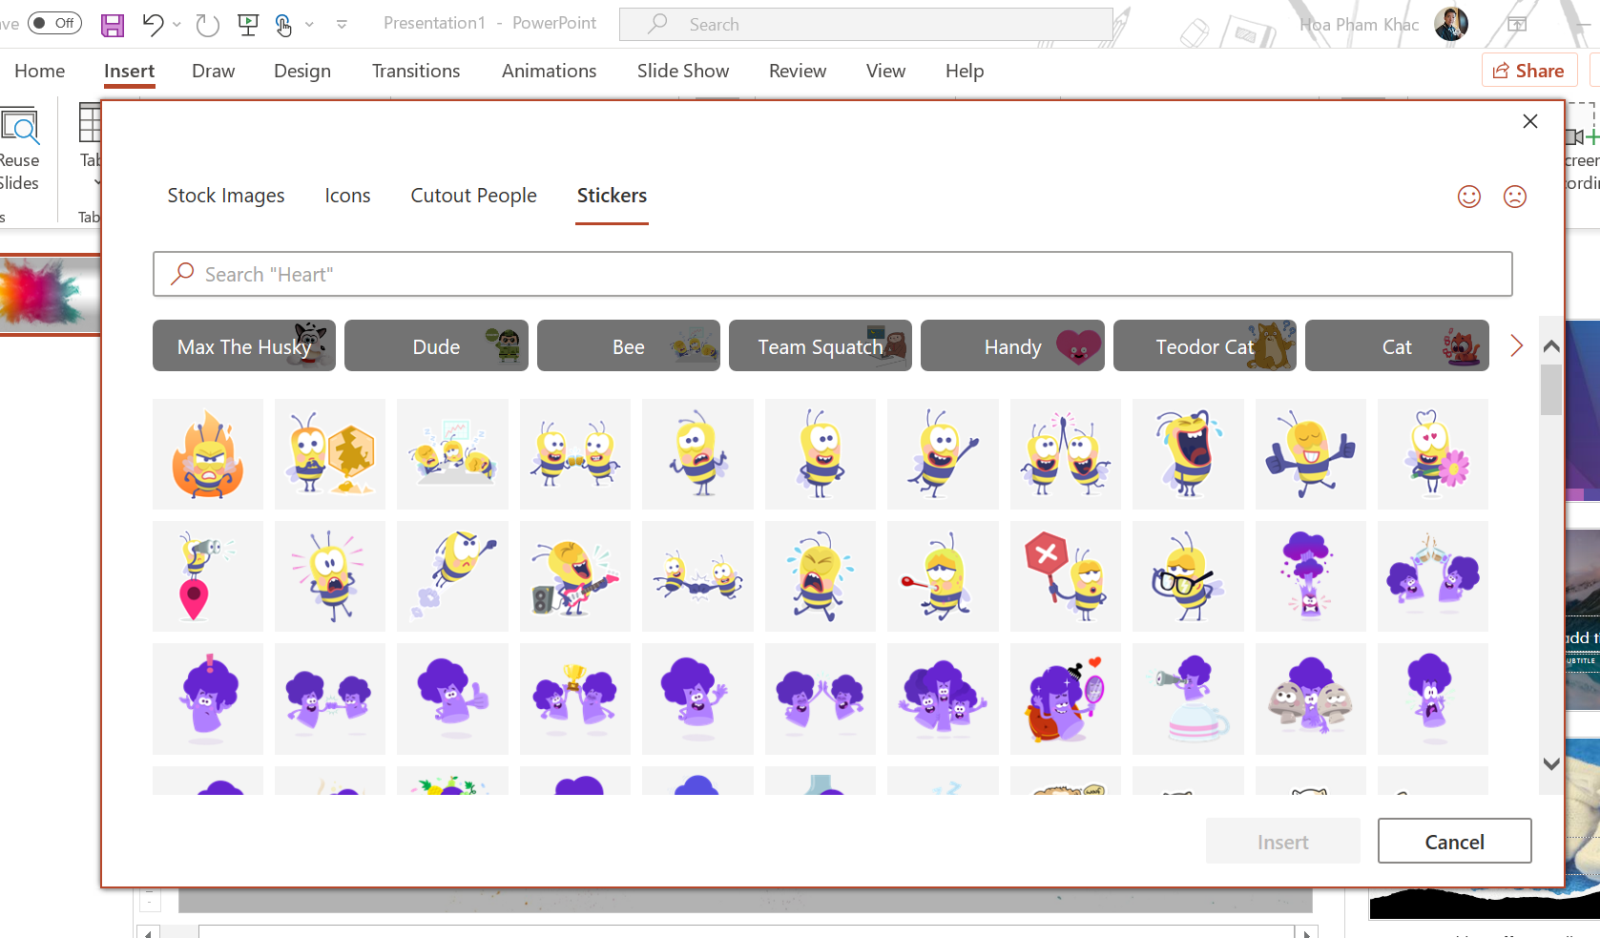This screenshot has width=1600, height=938.
Task: Send positive feedback with the smiley icon
Action: (x=1469, y=196)
